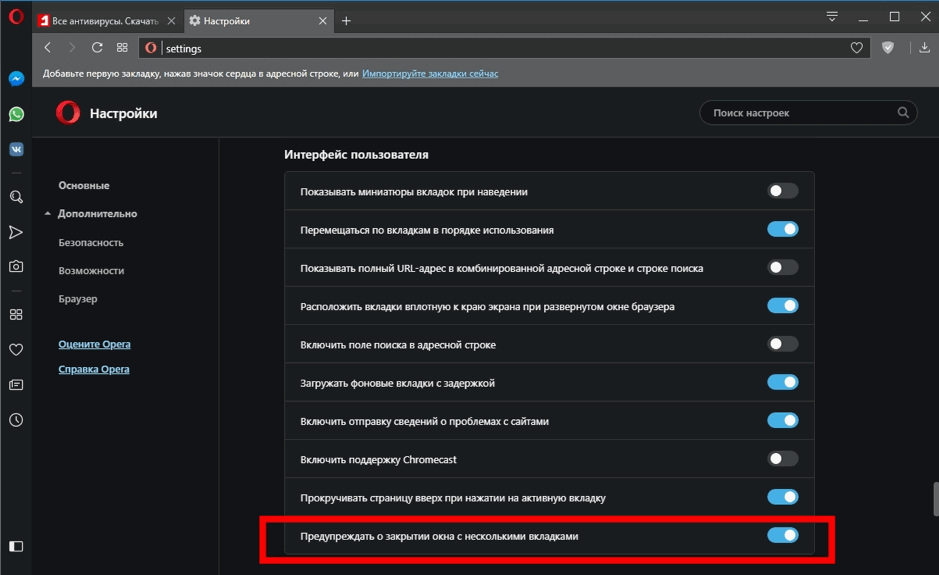Click "Импортируйте закладки сейчас" link

click(430, 74)
